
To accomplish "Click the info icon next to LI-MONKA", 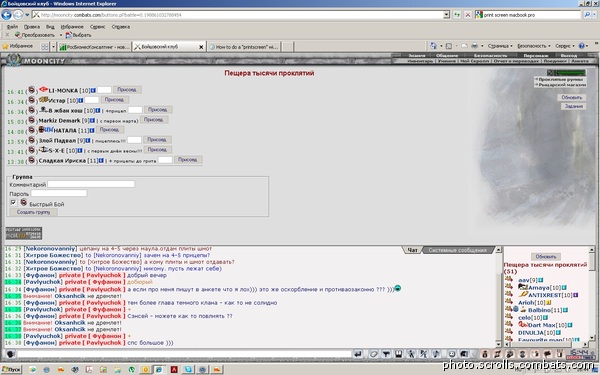I will (x=93, y=91).
